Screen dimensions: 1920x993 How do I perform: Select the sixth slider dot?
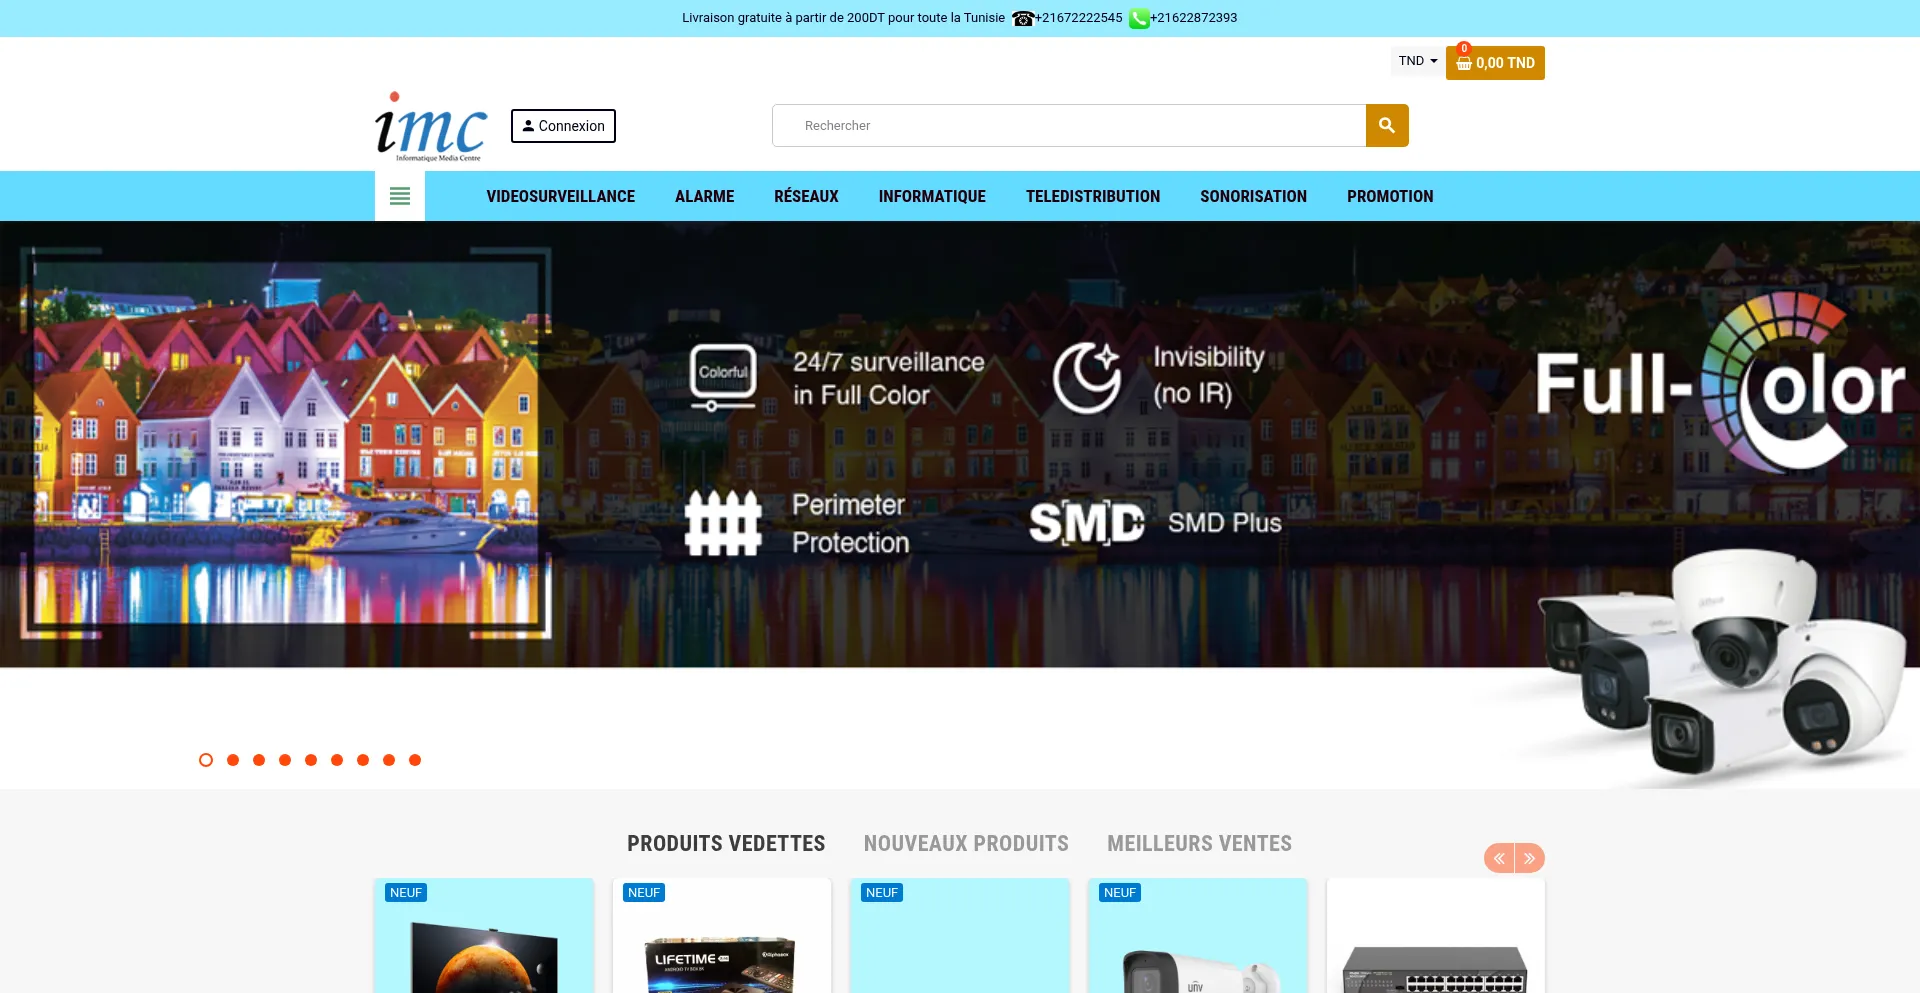click(x=337, y=760)
